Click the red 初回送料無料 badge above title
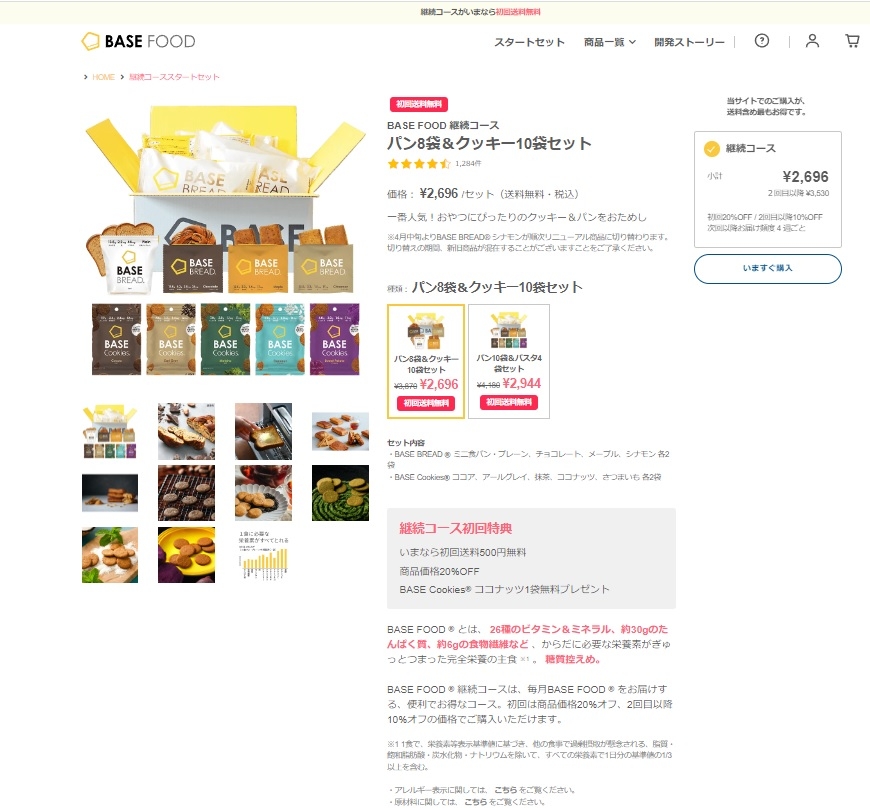 click(419, 104)
